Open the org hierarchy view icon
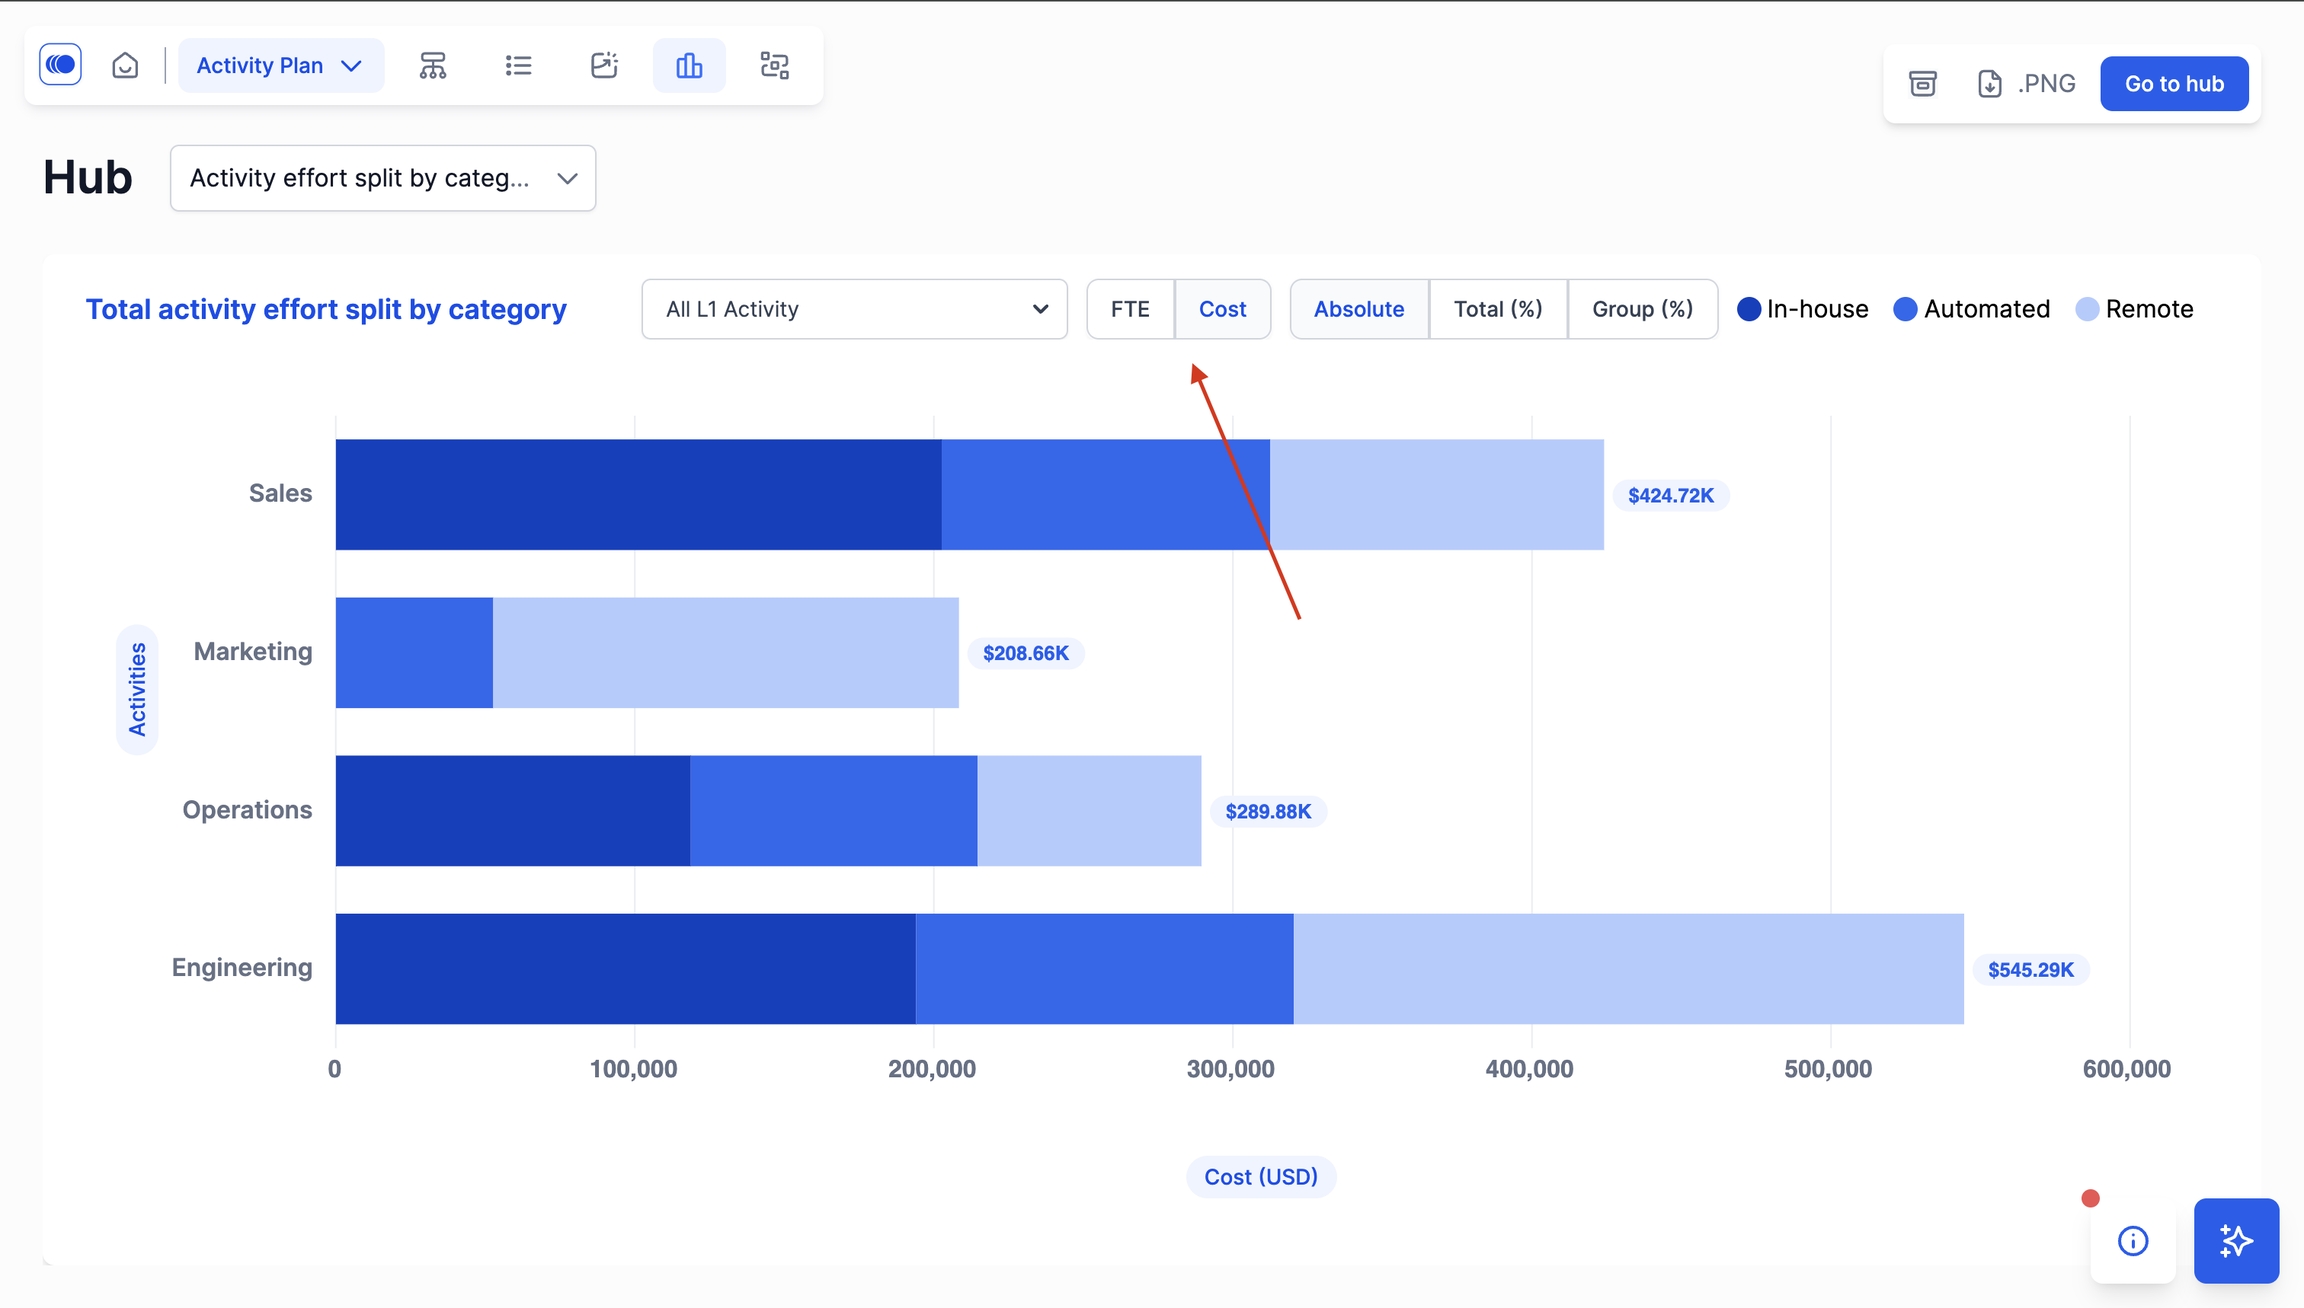 tap(432, 65)
